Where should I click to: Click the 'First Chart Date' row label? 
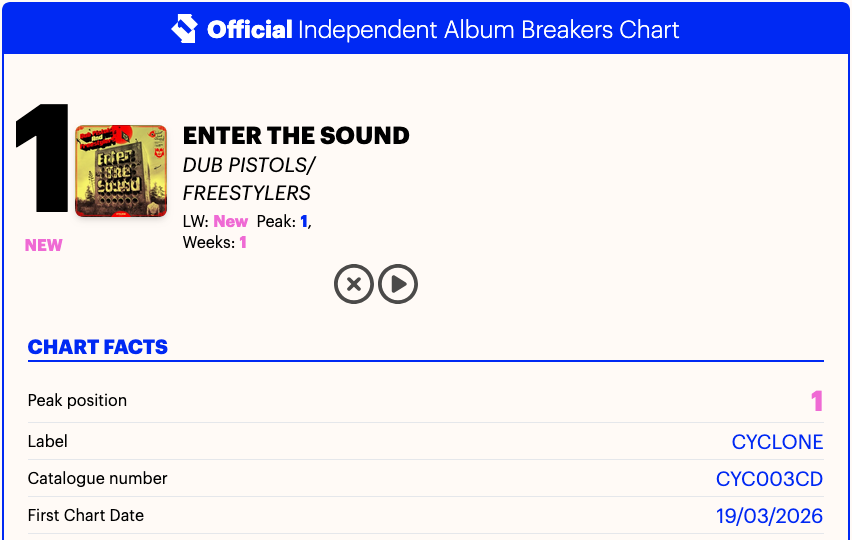86,516
